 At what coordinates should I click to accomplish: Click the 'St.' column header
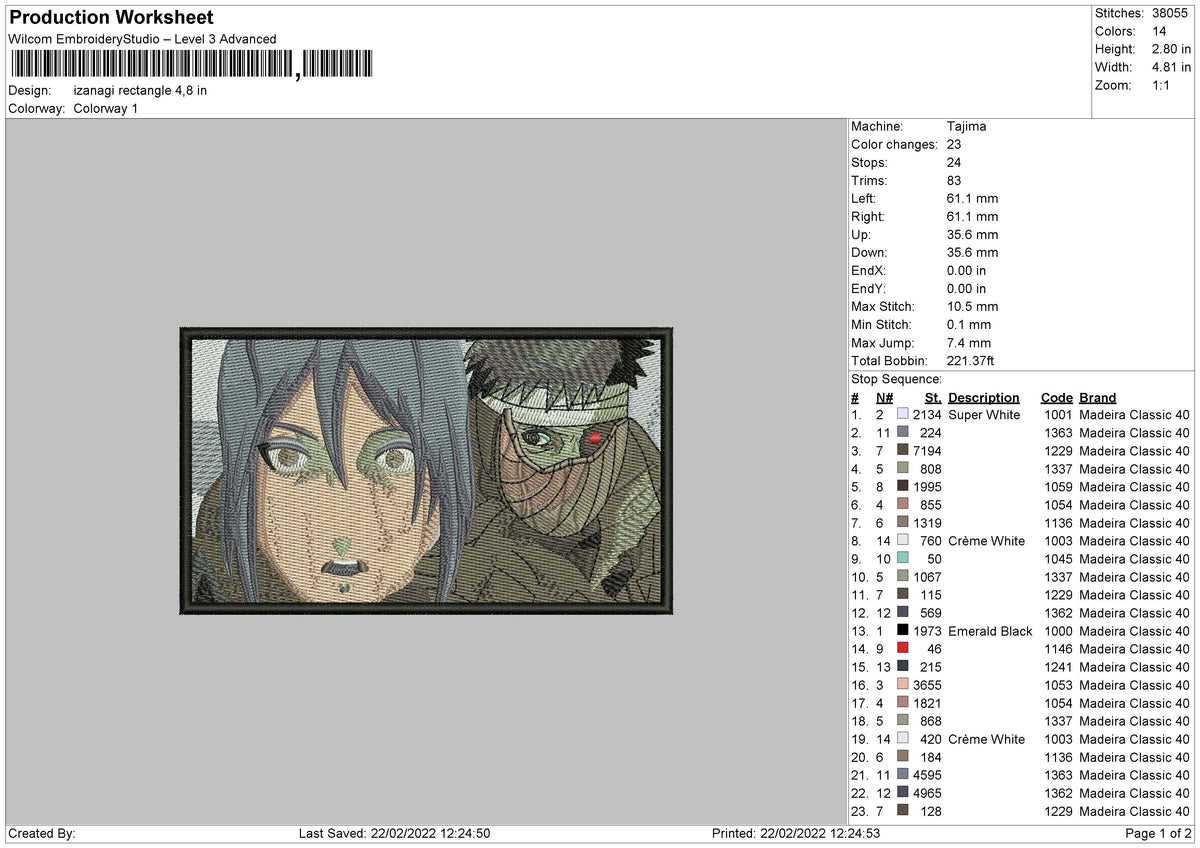(x=933, y=398)
